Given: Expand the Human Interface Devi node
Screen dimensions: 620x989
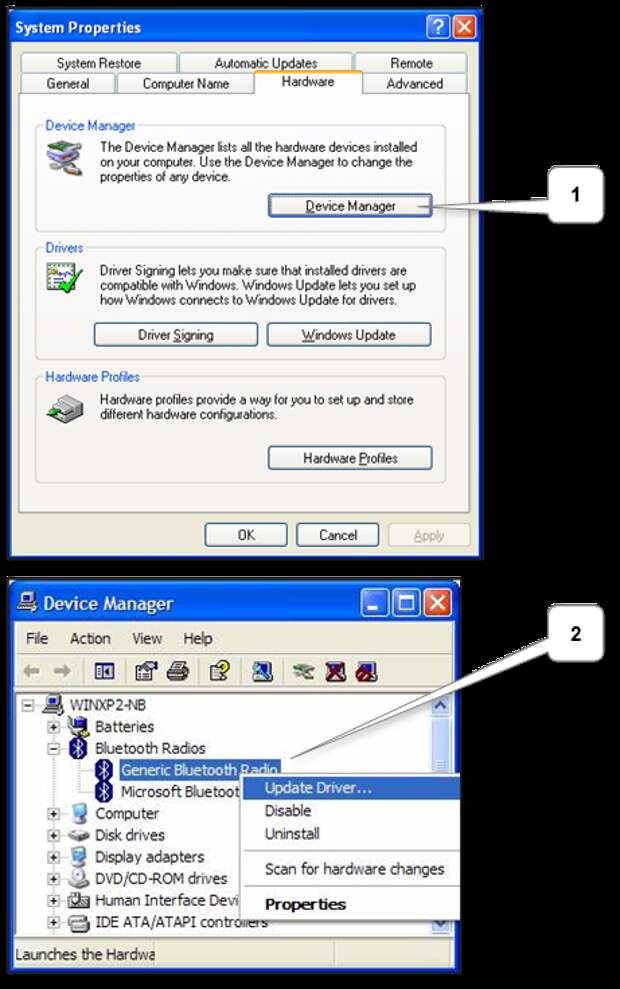Looking at the screenshot, I should (54, 901).
